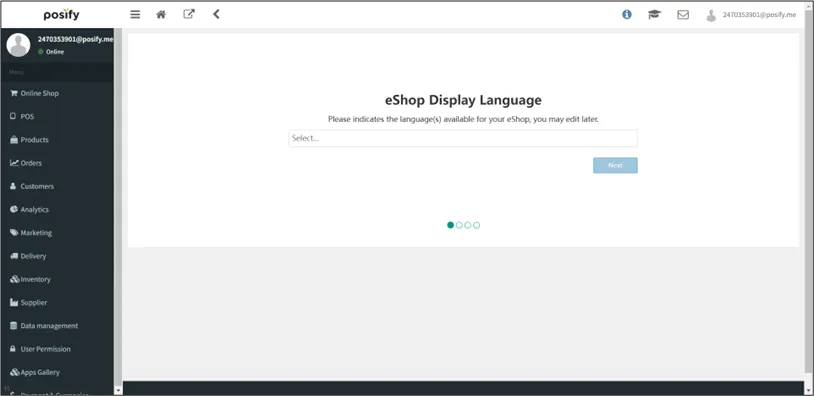Click the Online status indicator

51,52
